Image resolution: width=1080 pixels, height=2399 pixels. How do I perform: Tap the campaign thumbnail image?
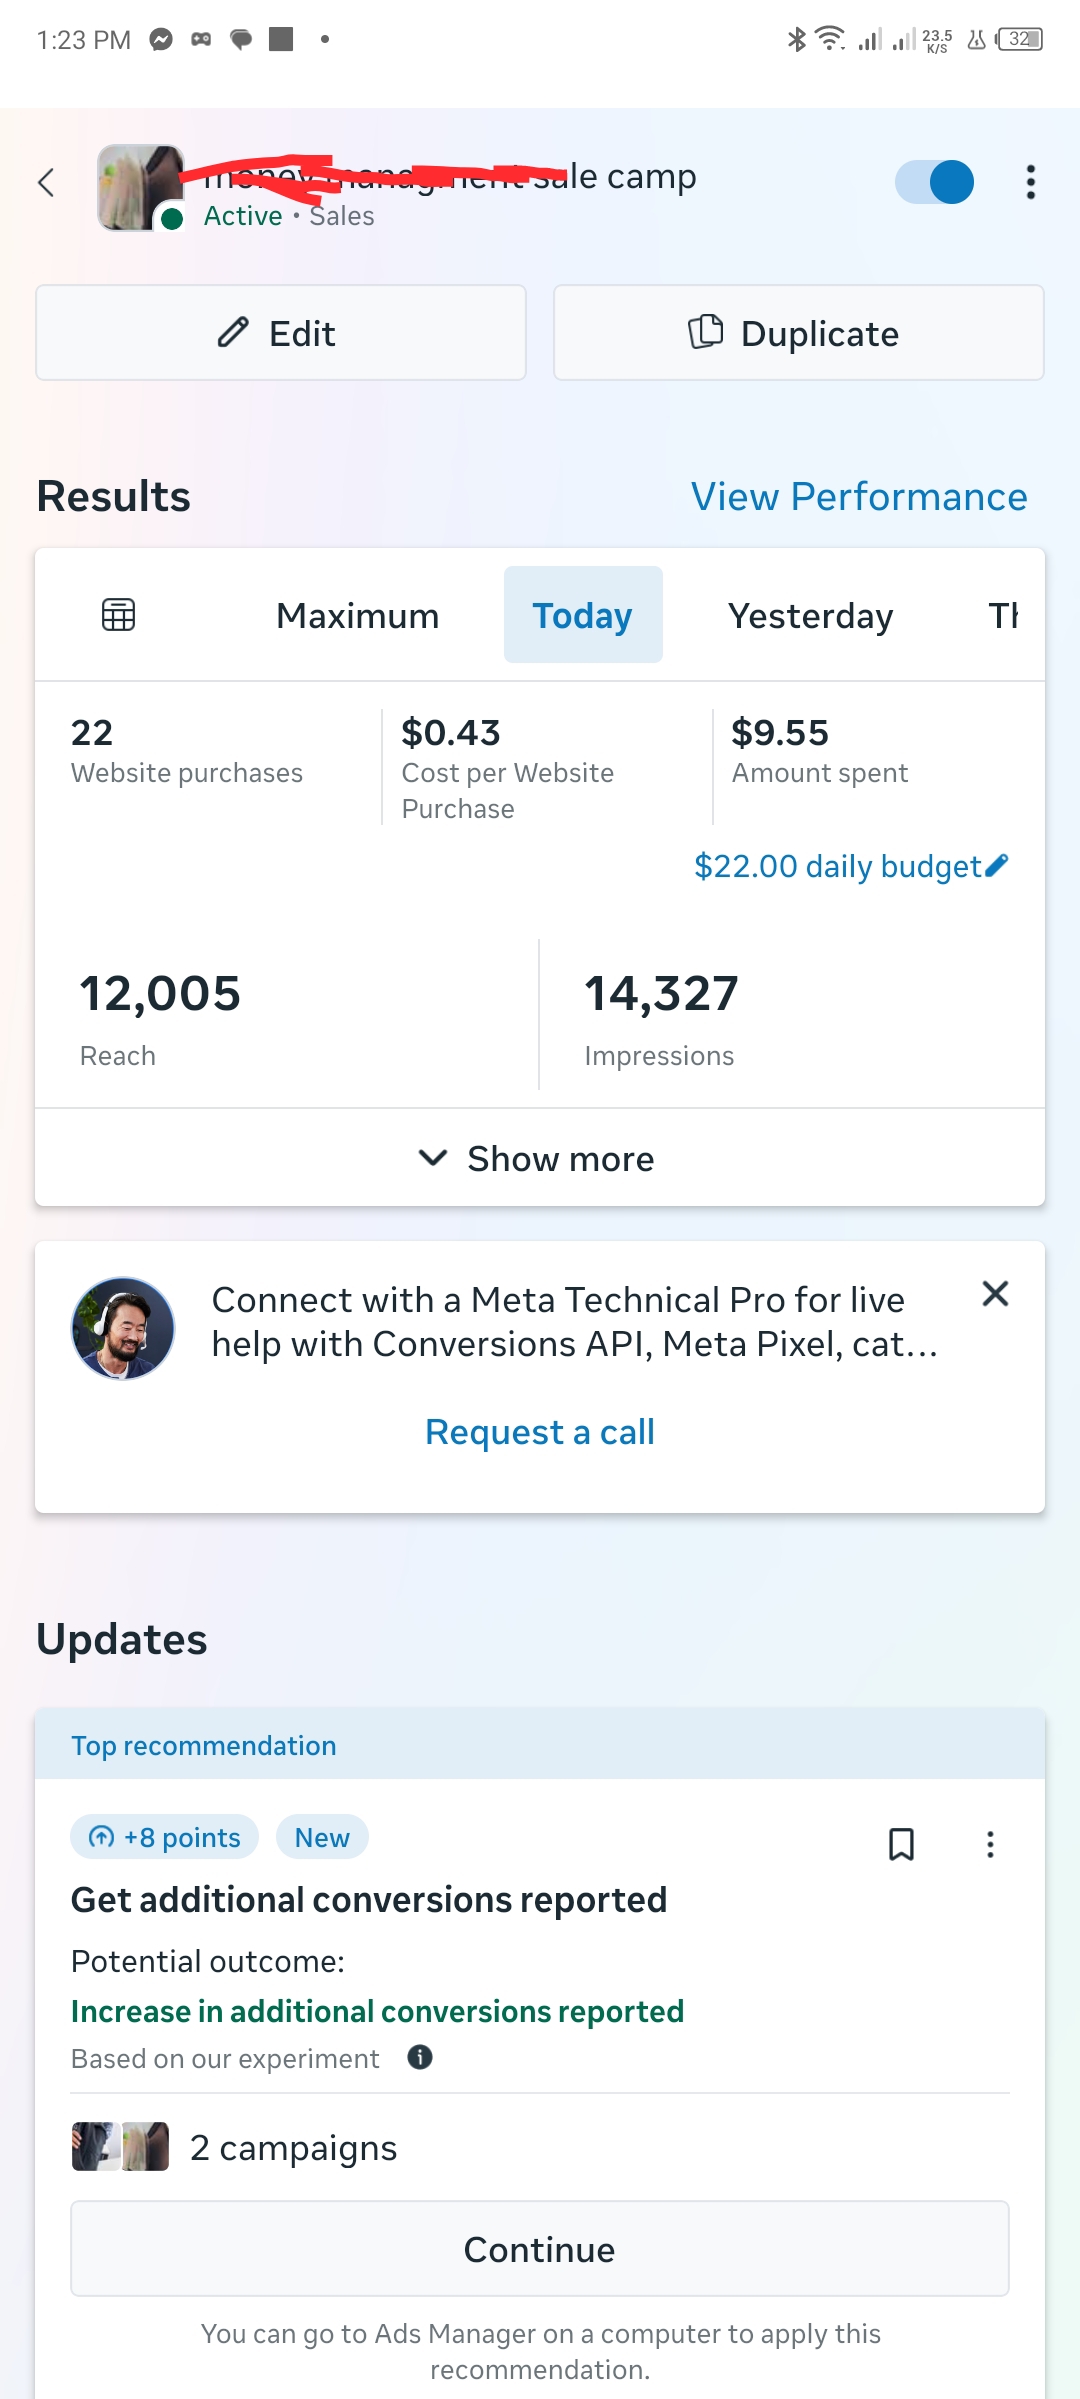coord(140,187)
